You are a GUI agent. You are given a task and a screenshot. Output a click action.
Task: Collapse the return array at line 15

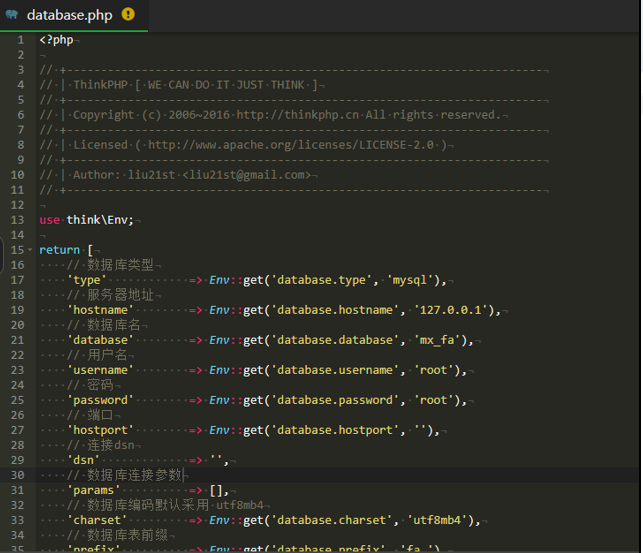click(30, 250)
